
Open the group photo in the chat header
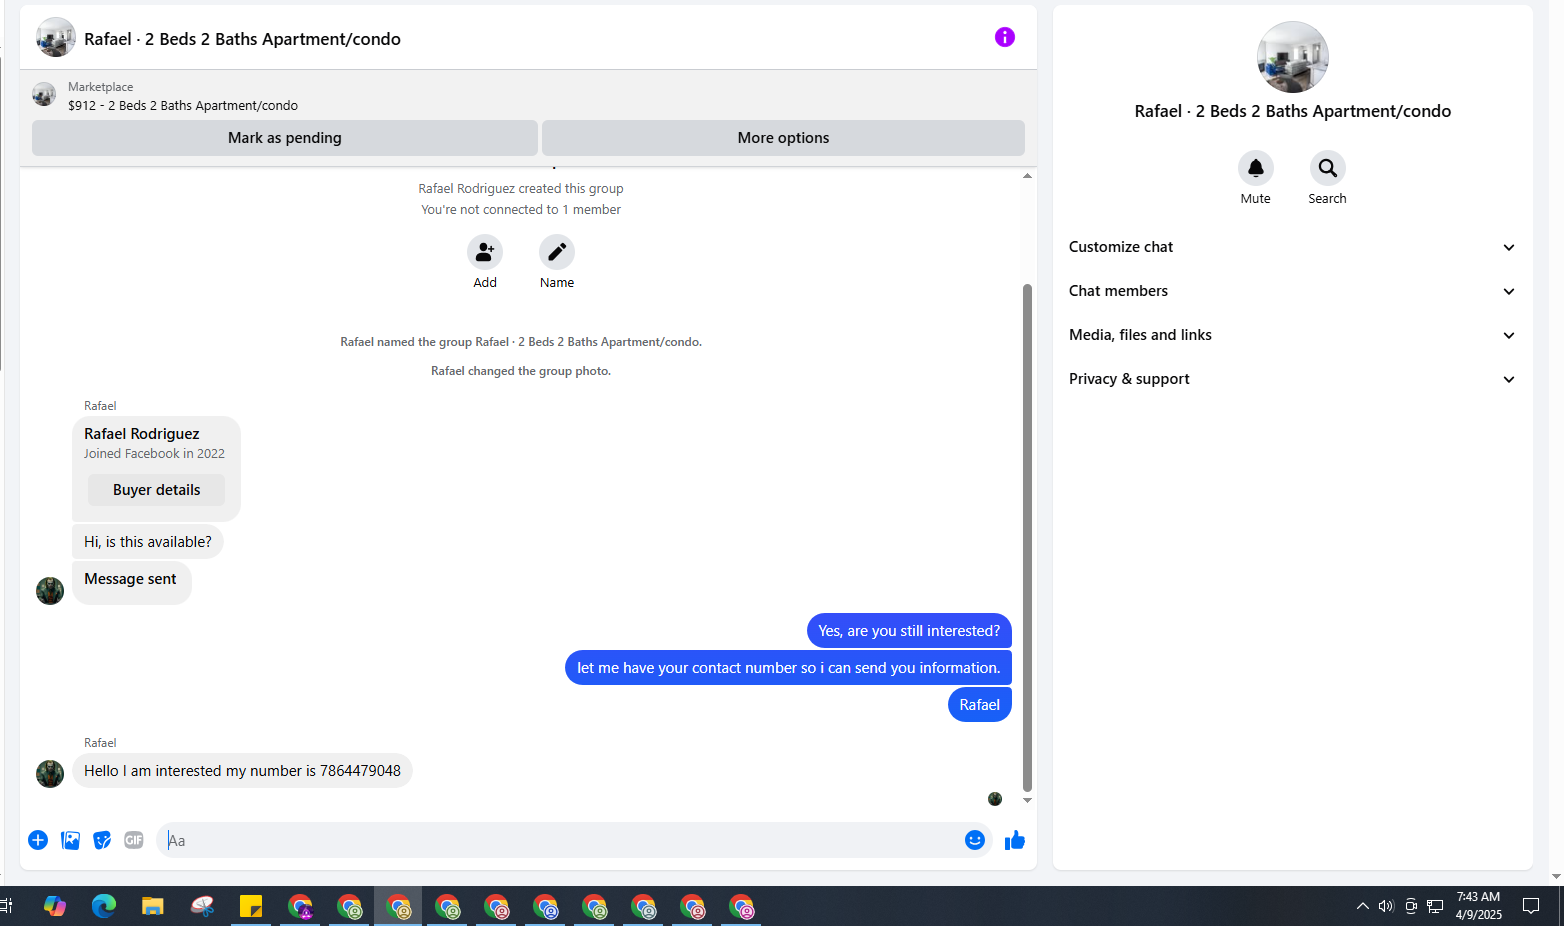point(56,38)
